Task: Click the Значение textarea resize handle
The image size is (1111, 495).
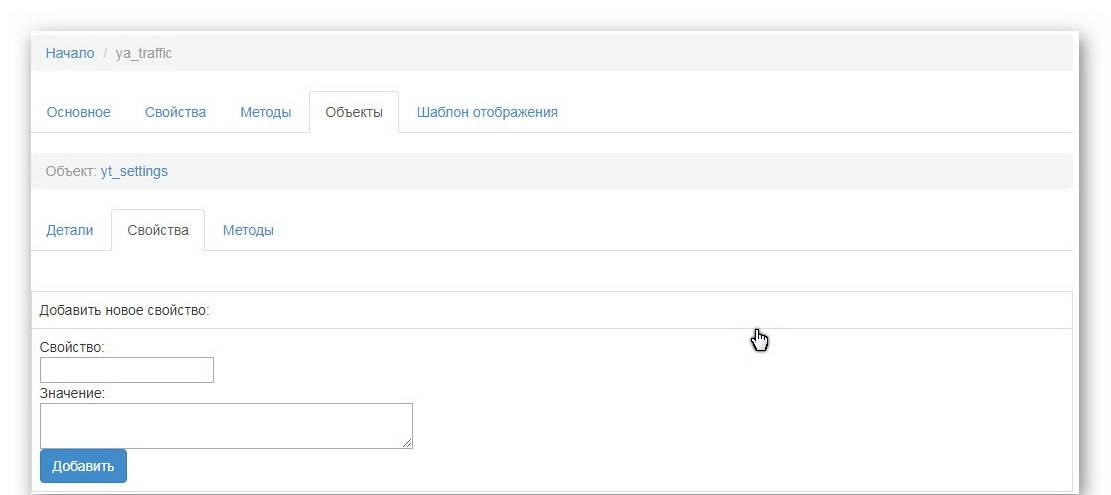Action: point(407,443)
